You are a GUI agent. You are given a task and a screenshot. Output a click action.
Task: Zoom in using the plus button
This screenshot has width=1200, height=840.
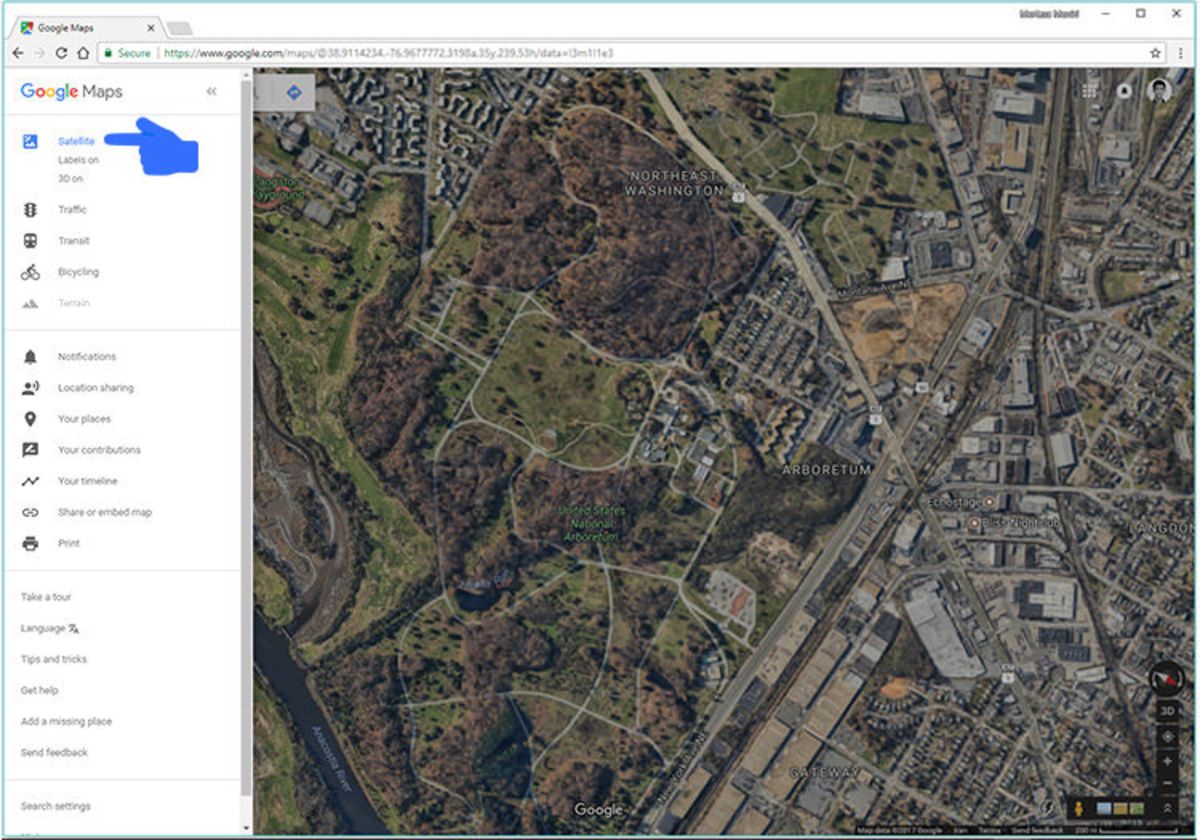(x=1166, y=761)
